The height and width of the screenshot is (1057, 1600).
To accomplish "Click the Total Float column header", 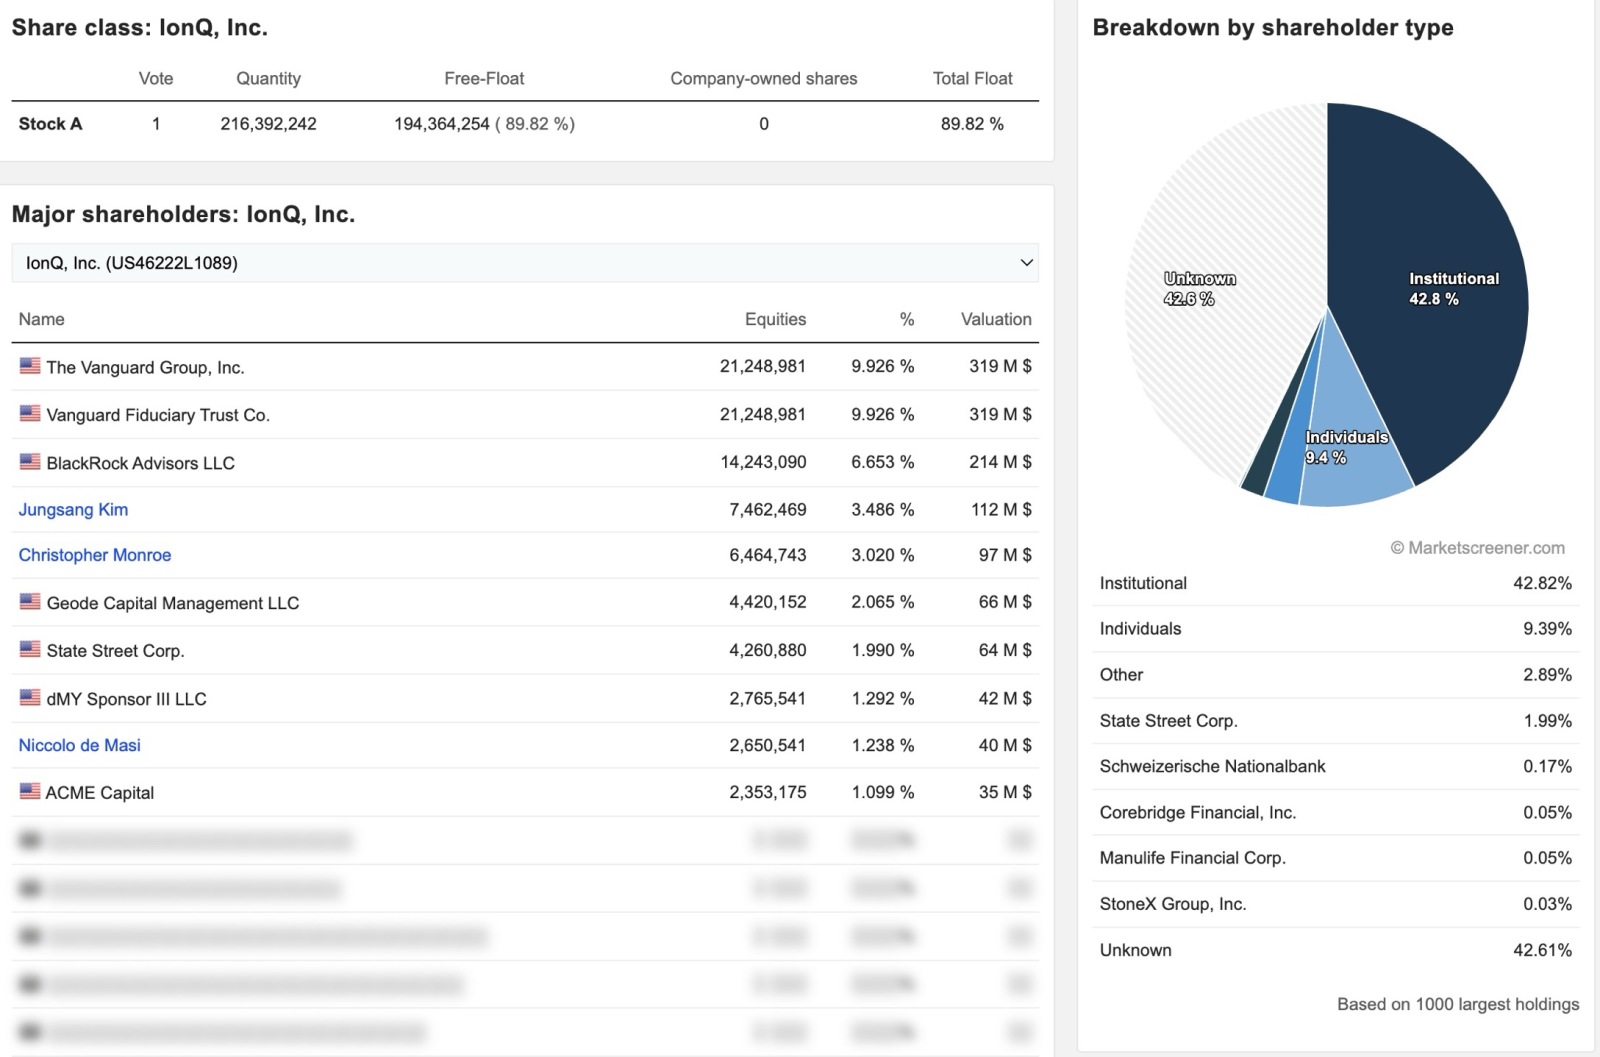I will click(x=972, y=78).
